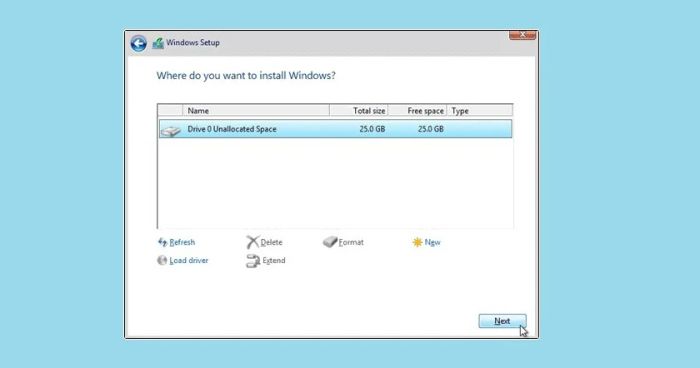The width and height of the screenshot is (700, 368).
Task: Select Drive 0 Unallocated Space row
Action: click(335, 129)
